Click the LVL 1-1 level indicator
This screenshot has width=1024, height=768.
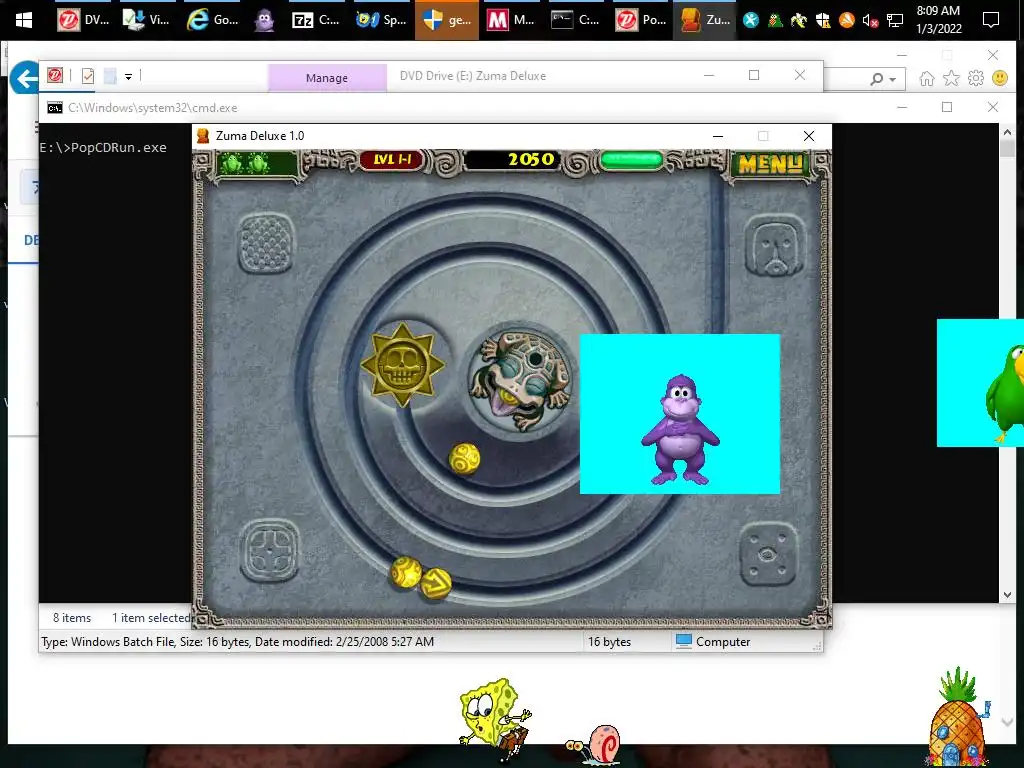392,159
